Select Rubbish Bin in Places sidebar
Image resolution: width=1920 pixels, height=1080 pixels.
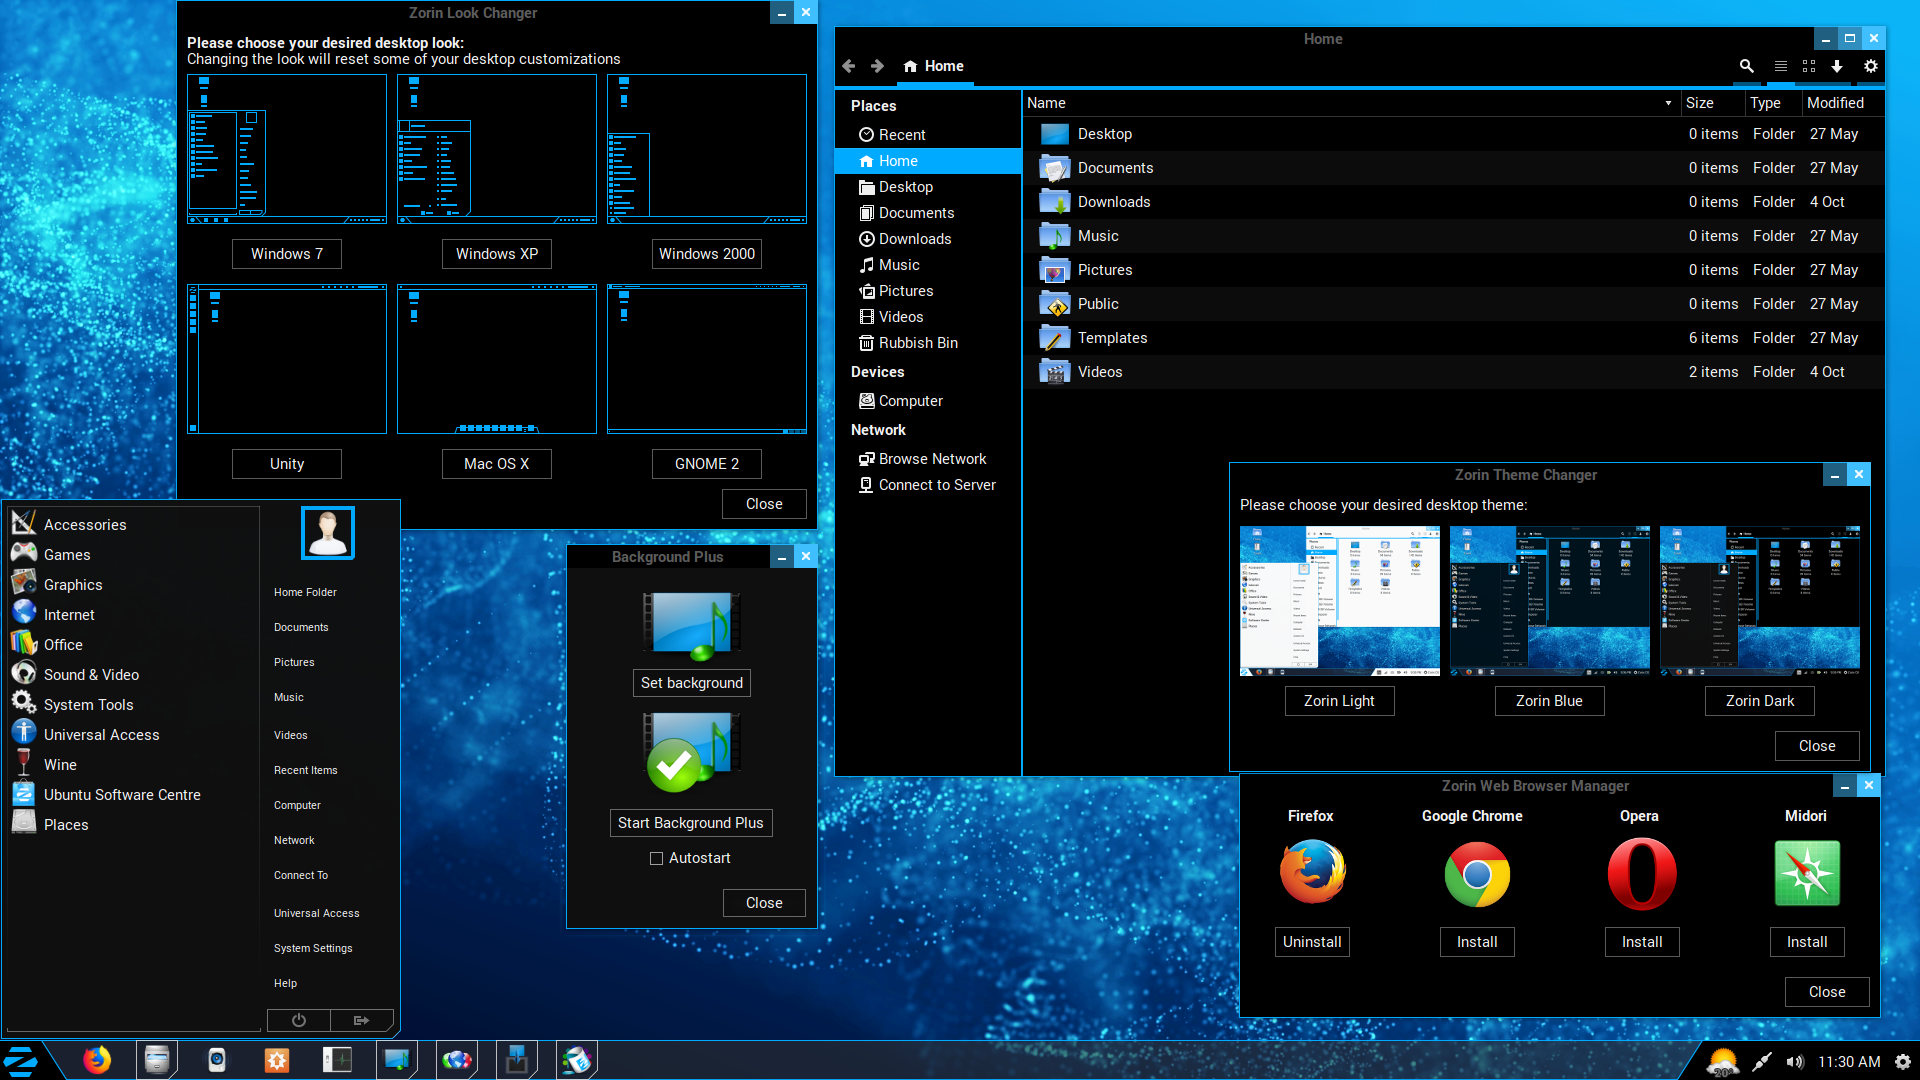pos(917,343)
